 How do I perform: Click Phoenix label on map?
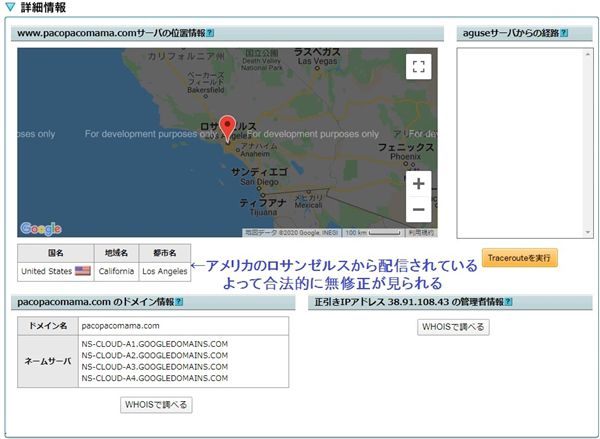coord(405,157)
